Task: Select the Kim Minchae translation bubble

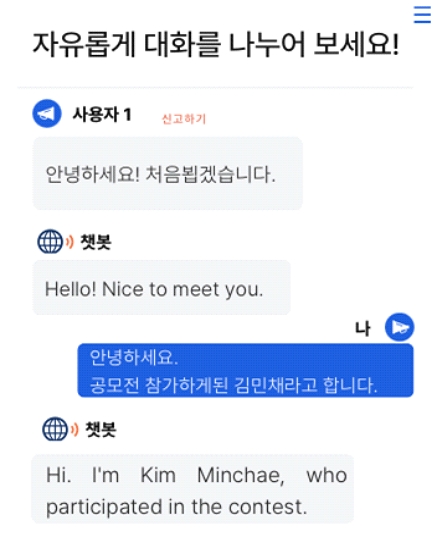Action: click(192, 489)
